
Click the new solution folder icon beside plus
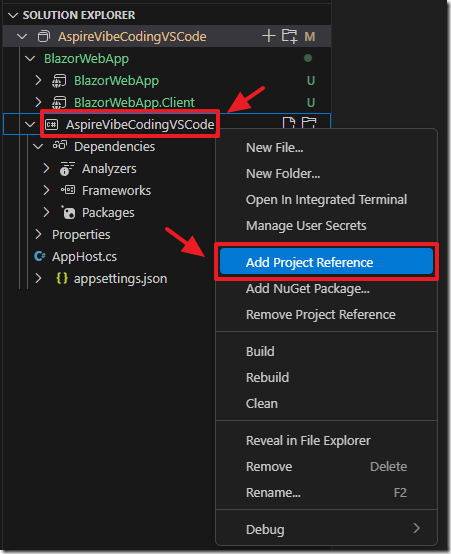289,36
